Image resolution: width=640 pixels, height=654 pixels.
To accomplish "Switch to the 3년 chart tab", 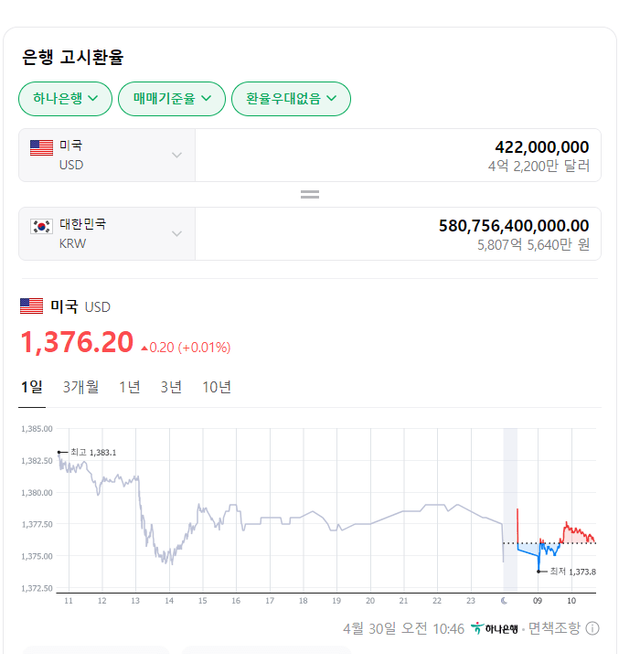I will [171, 387].
